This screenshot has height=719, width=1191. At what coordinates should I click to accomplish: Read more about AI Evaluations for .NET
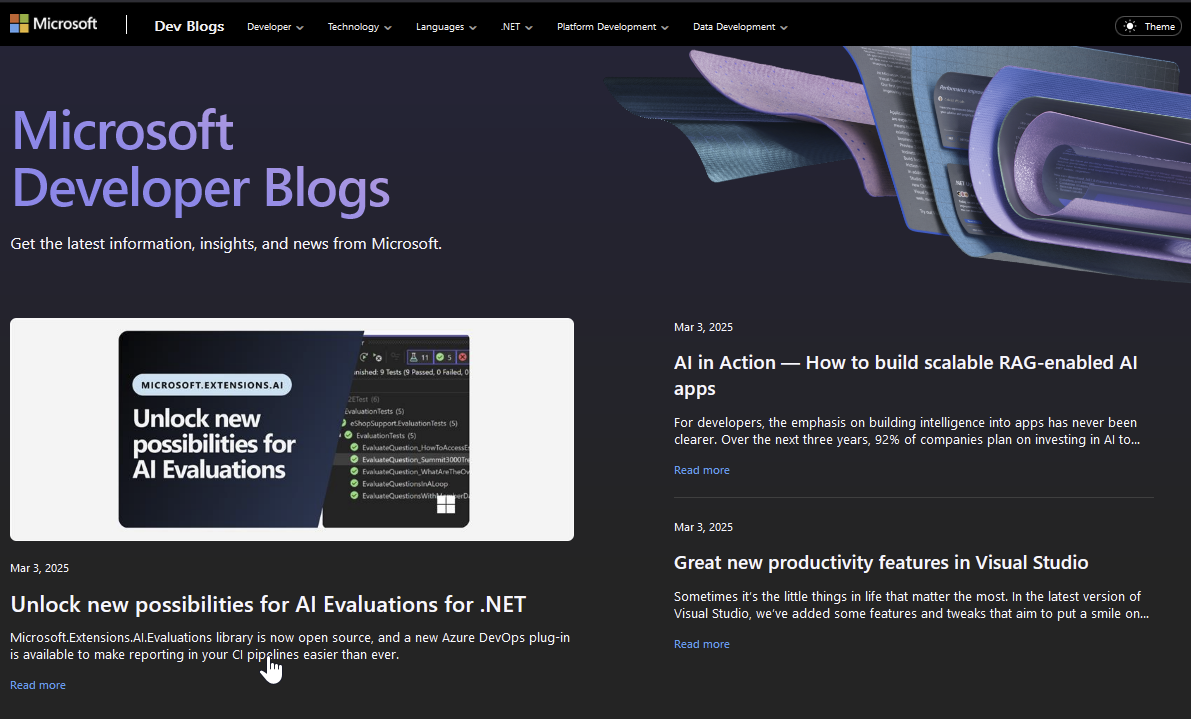pyautogui.click(x=38, y=685)
